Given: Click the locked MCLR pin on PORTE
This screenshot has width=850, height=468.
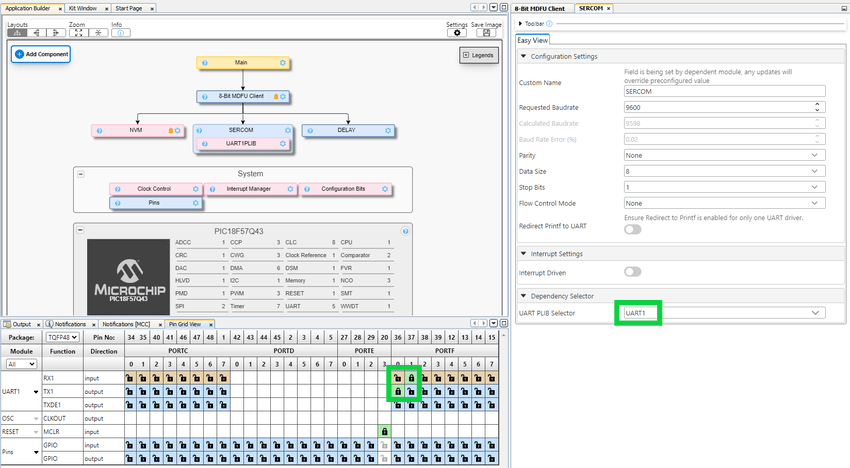Looking at the screenshot, I should pos(385,431).
